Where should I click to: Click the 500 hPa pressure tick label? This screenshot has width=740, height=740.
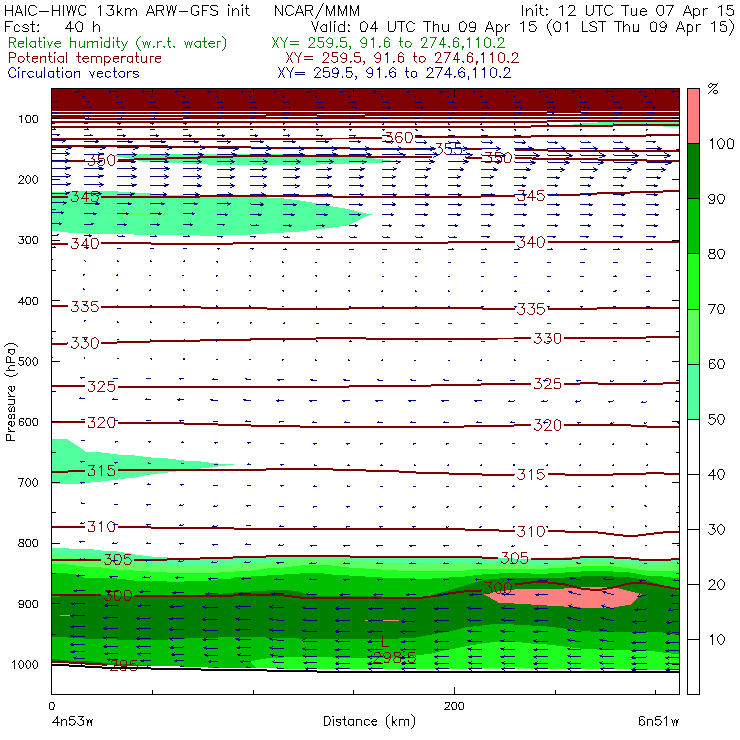28,362
